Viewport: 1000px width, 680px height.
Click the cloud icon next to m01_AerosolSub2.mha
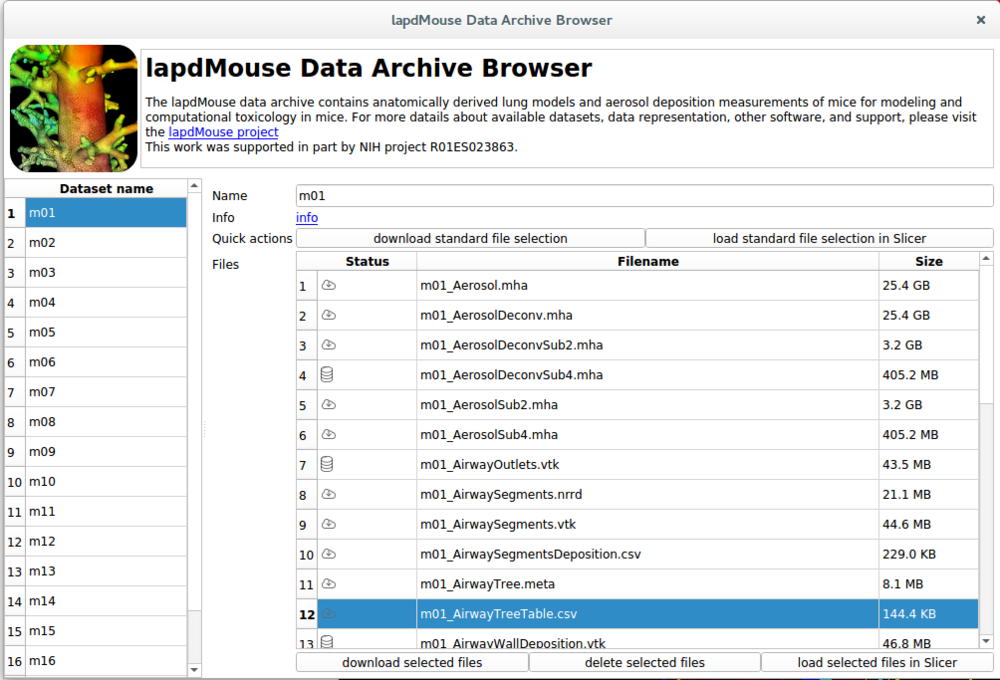327,405
